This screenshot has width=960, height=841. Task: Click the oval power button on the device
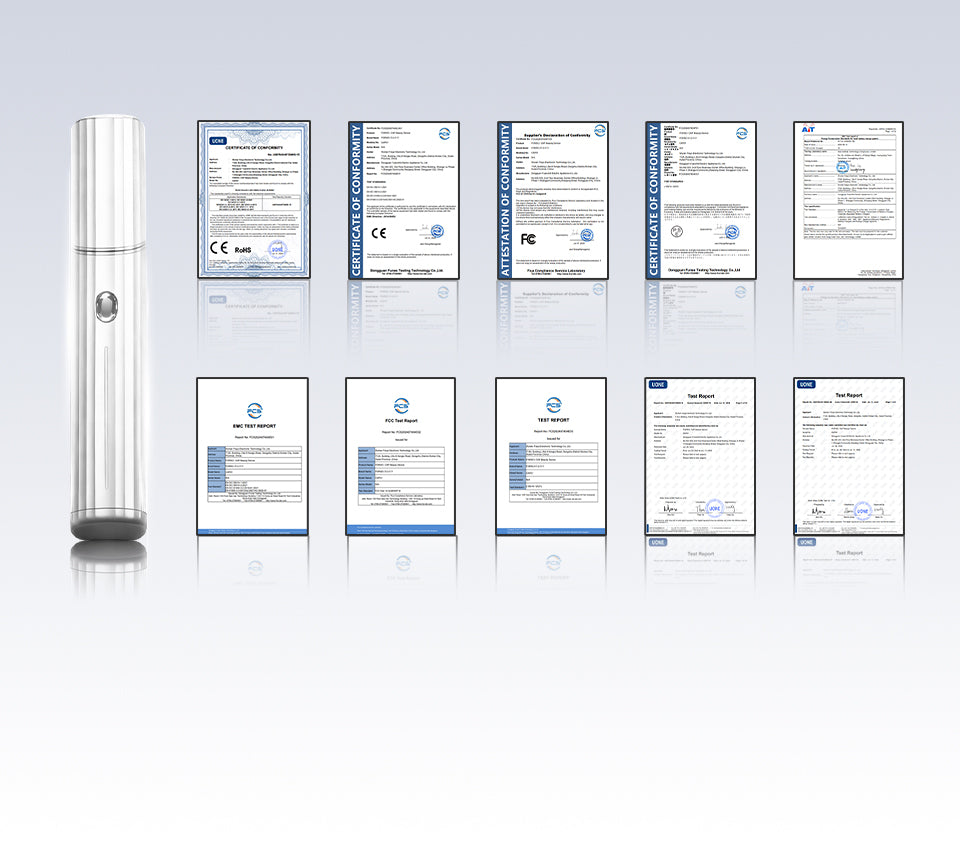pos(104,306)
